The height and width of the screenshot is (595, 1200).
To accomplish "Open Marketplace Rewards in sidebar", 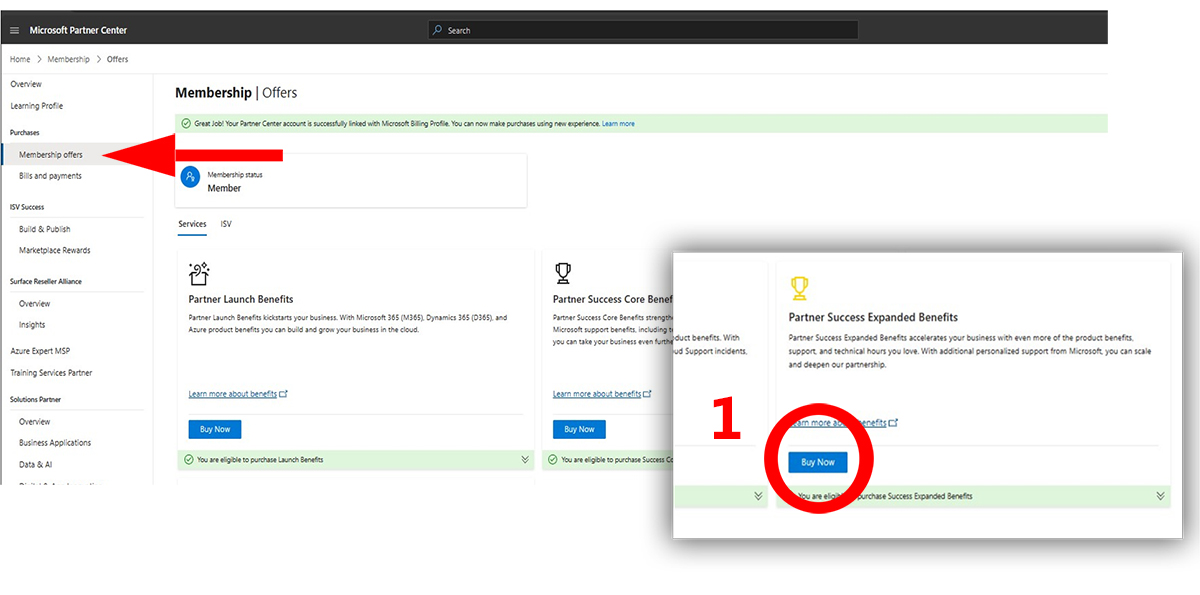I will click(x=55, y=250).
